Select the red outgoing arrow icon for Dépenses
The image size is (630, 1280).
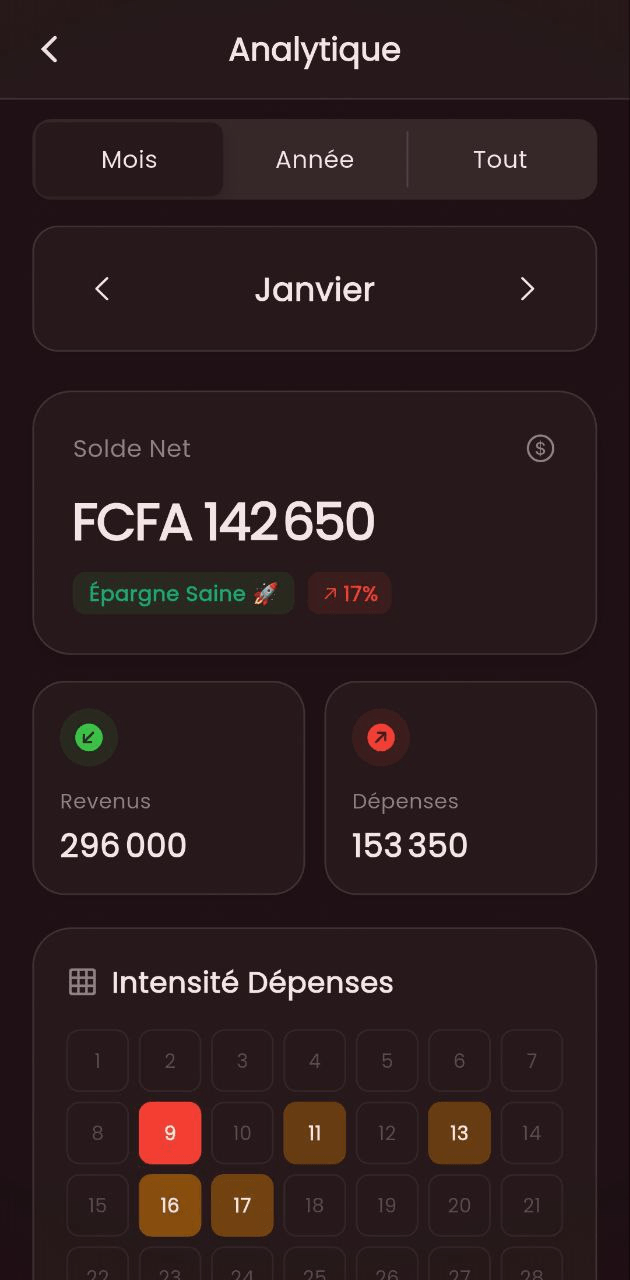380,737
